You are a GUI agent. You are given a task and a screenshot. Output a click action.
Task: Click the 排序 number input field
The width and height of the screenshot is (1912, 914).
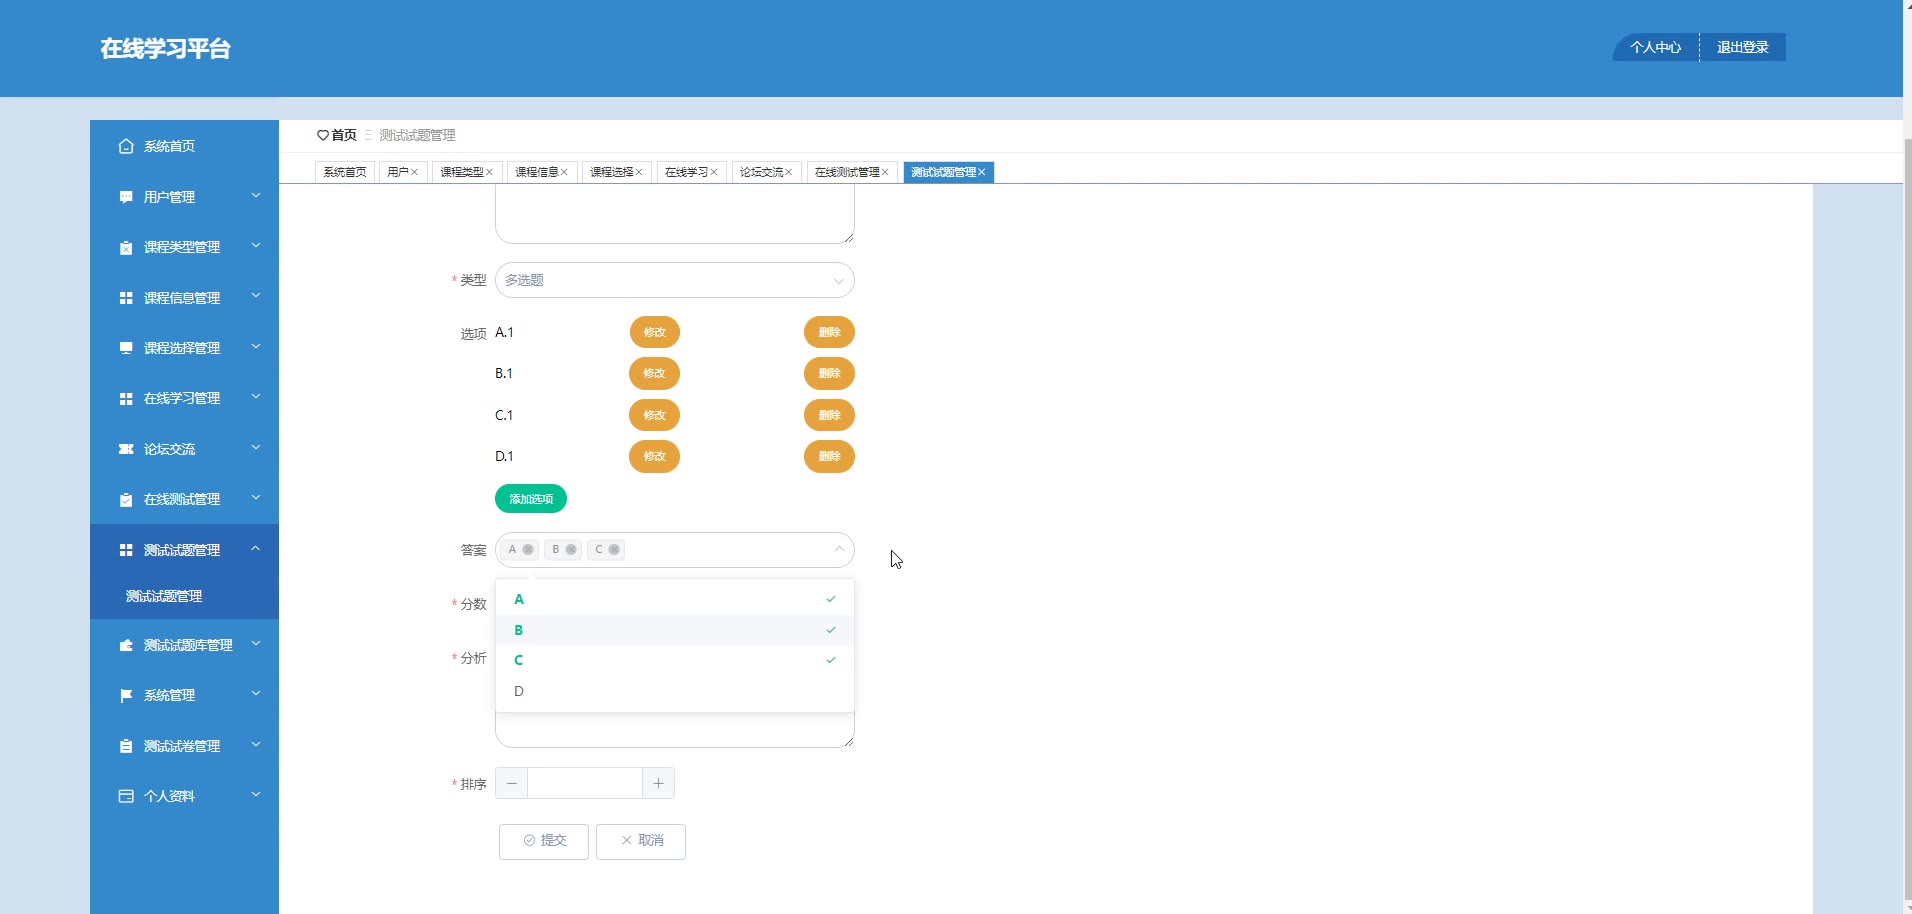click(585, 783)
